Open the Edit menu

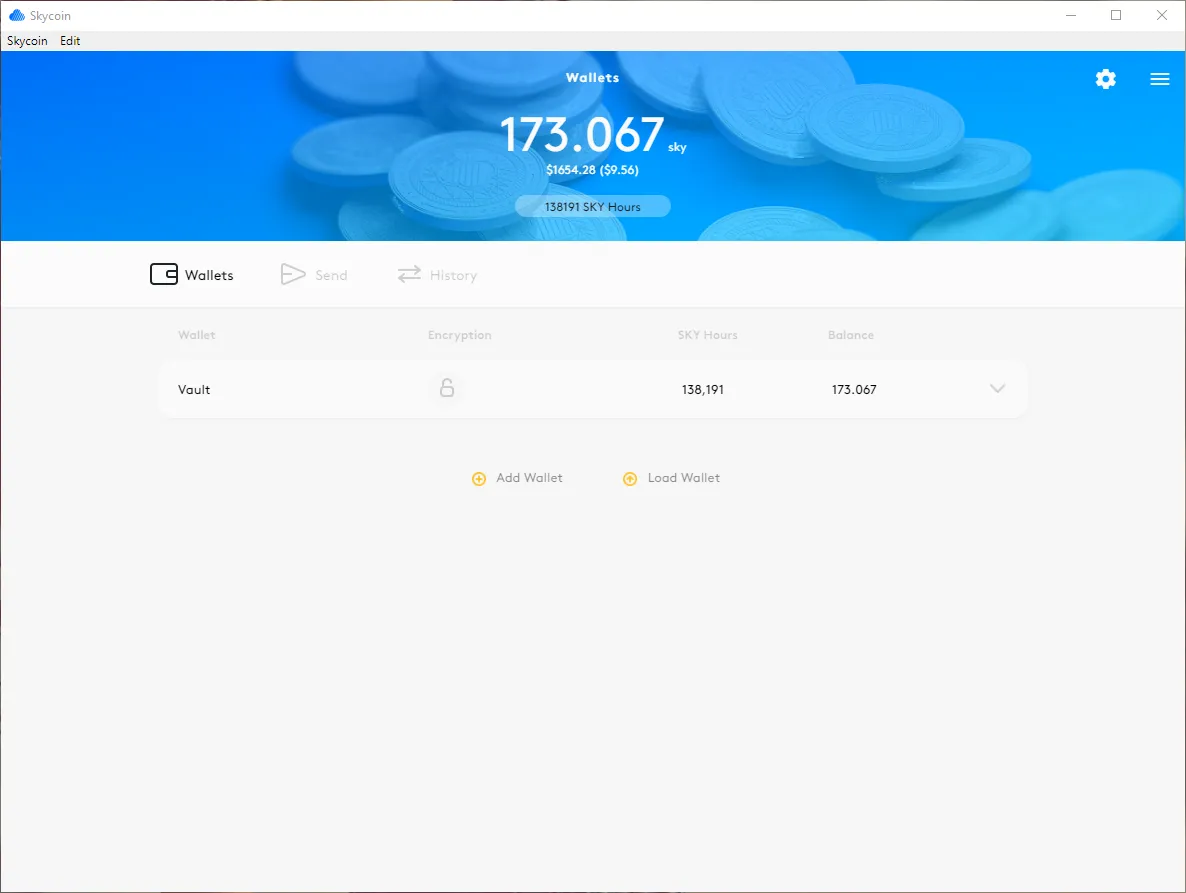(x=70, y=41)
